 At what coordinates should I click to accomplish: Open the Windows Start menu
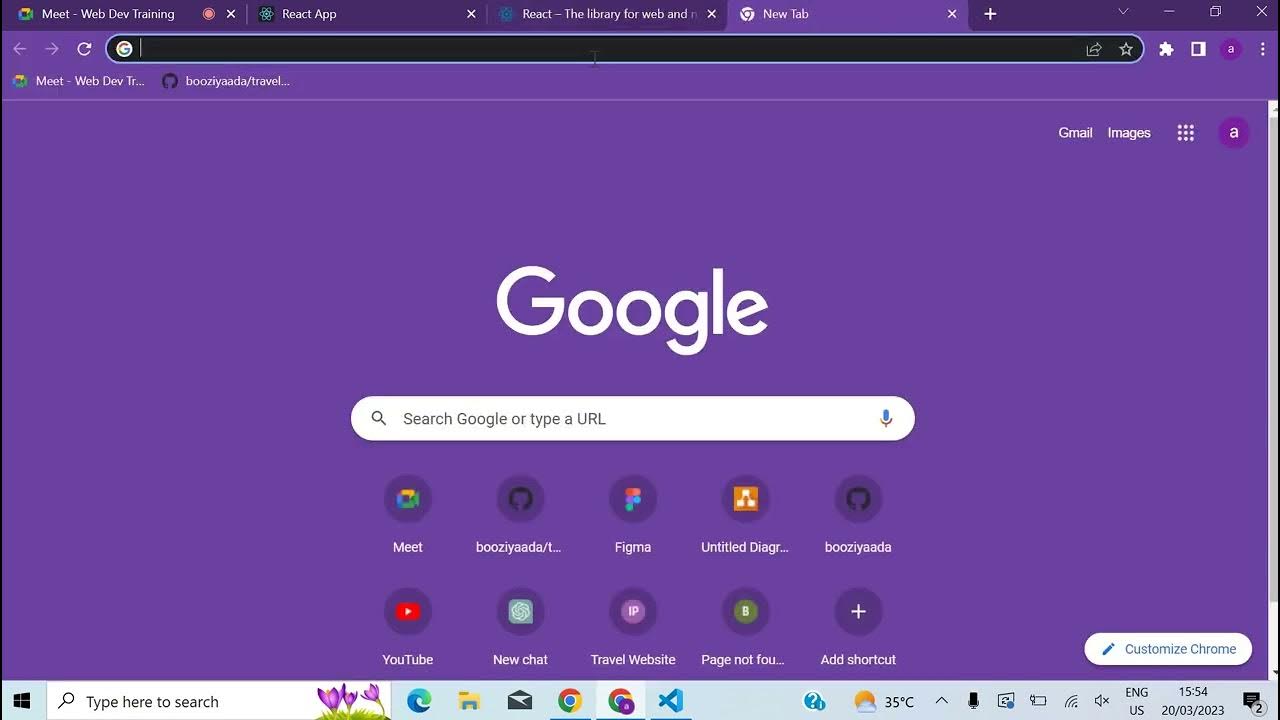coord(22,701)
